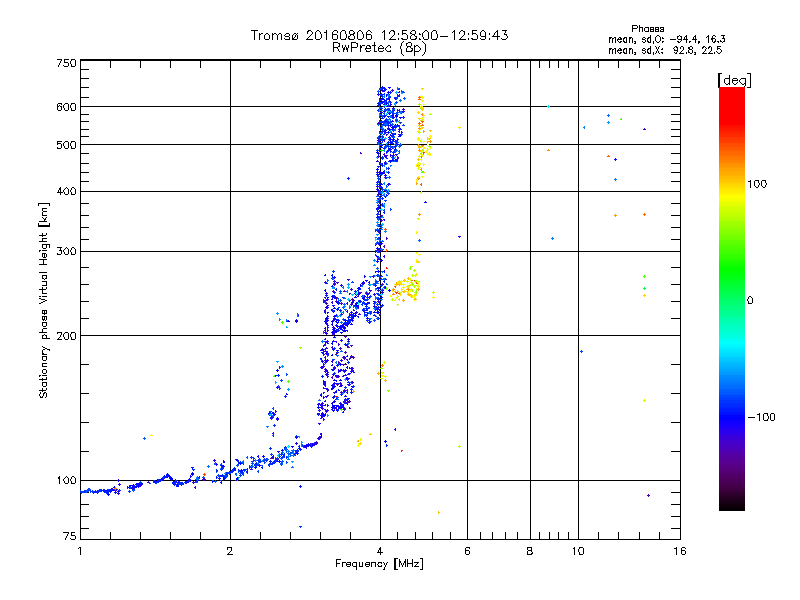Click the x-axis tick label '10'
Image resolution: width=800 pixels, height=600 pixels.
point(578,551)
